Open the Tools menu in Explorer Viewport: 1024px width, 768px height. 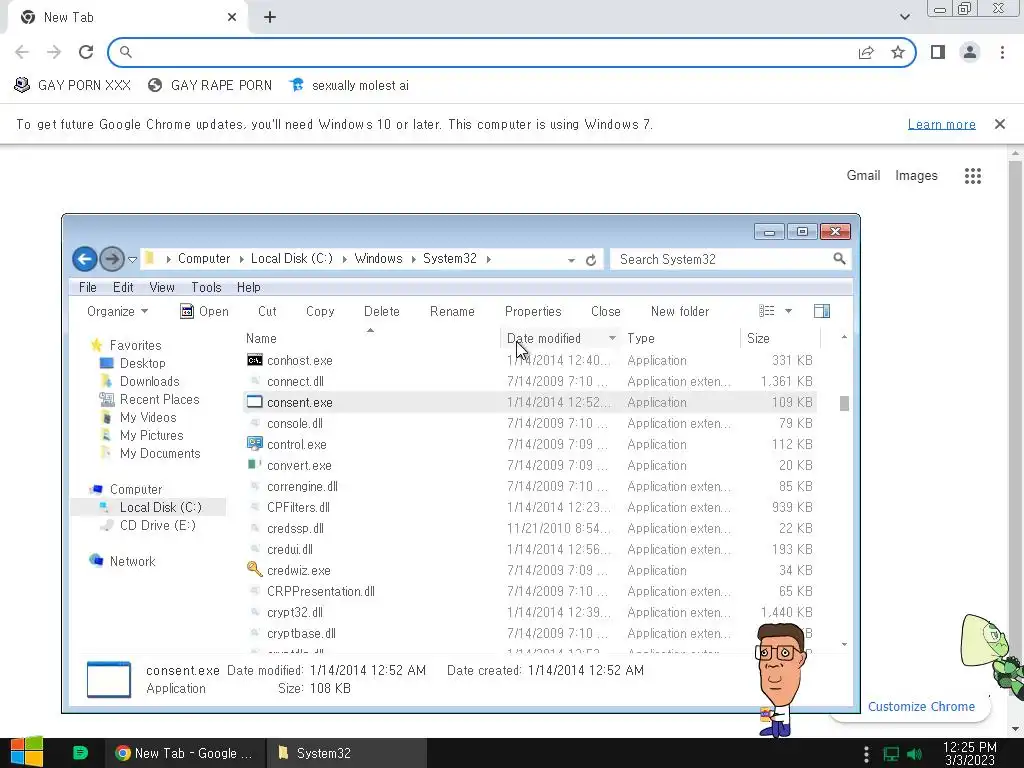(206, 287)
